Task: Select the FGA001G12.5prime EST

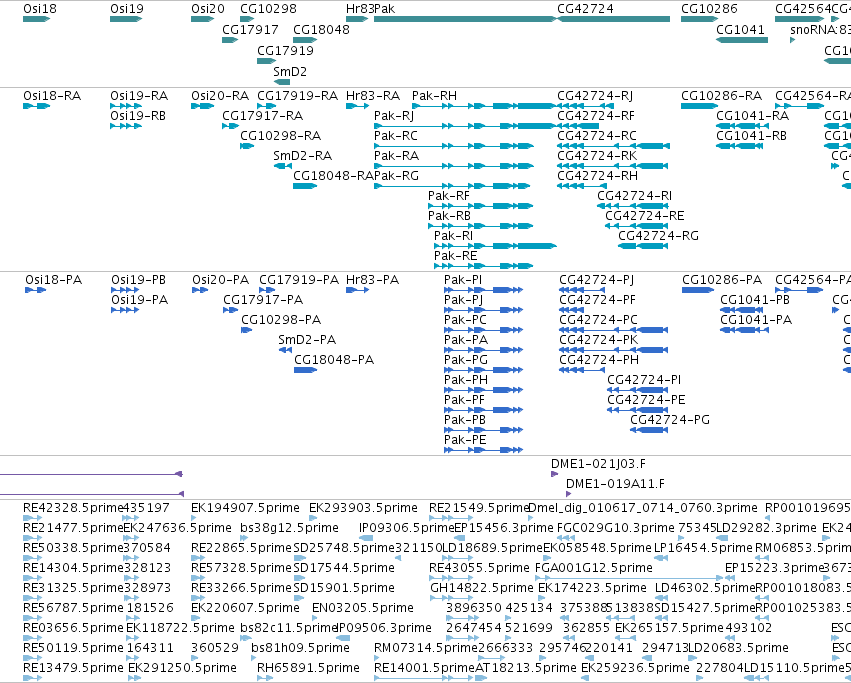Action: pyautogui.click(x=630, y=578)
